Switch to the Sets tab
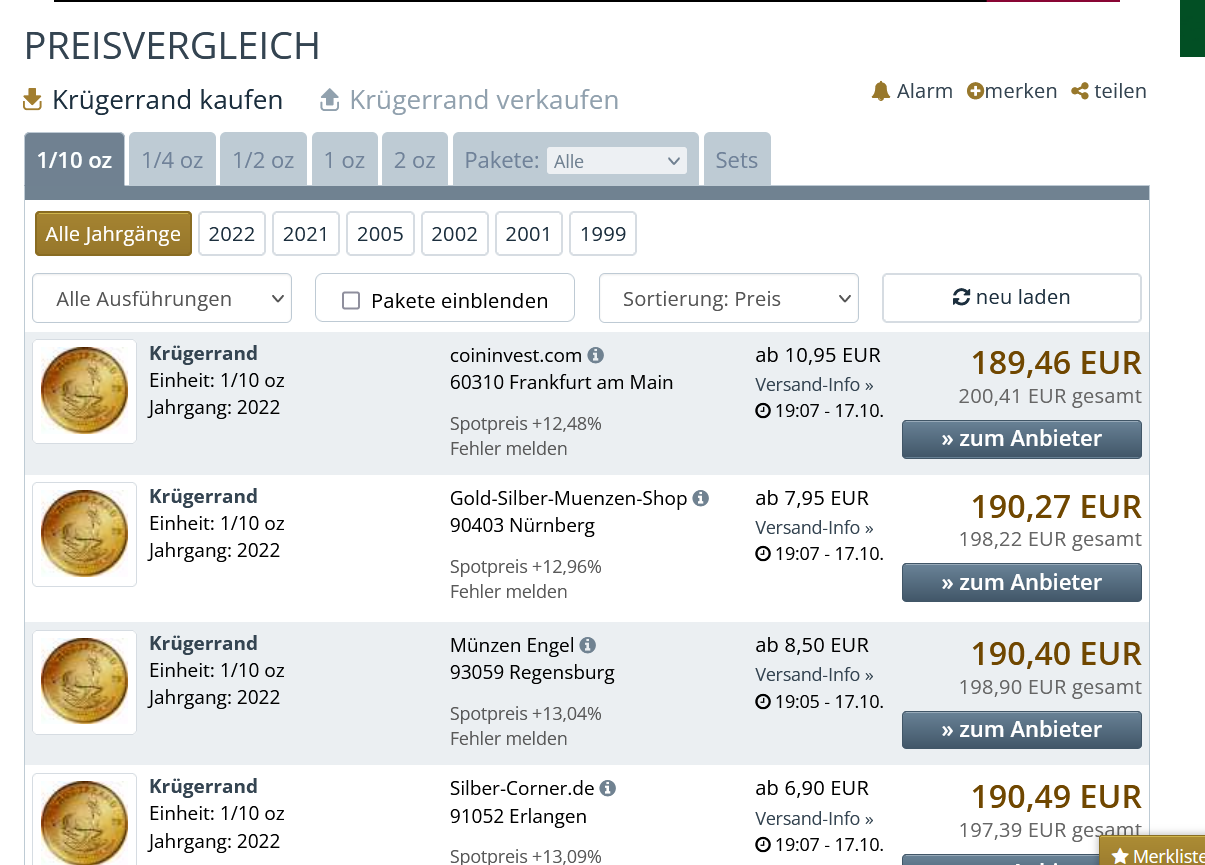Viewport: 1205px width, 865px height. coord(736,160)
